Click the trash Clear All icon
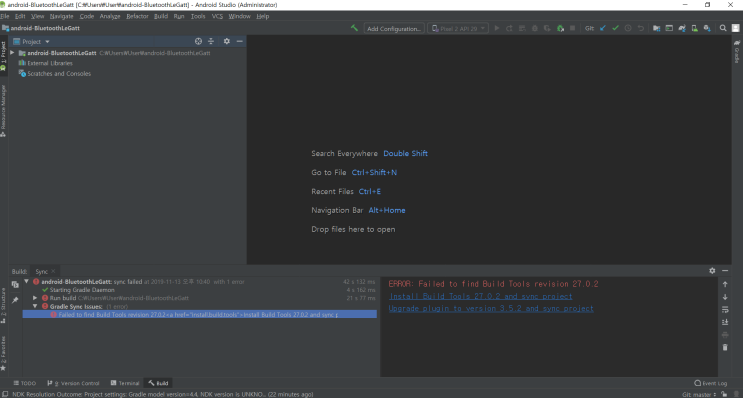 725,347
